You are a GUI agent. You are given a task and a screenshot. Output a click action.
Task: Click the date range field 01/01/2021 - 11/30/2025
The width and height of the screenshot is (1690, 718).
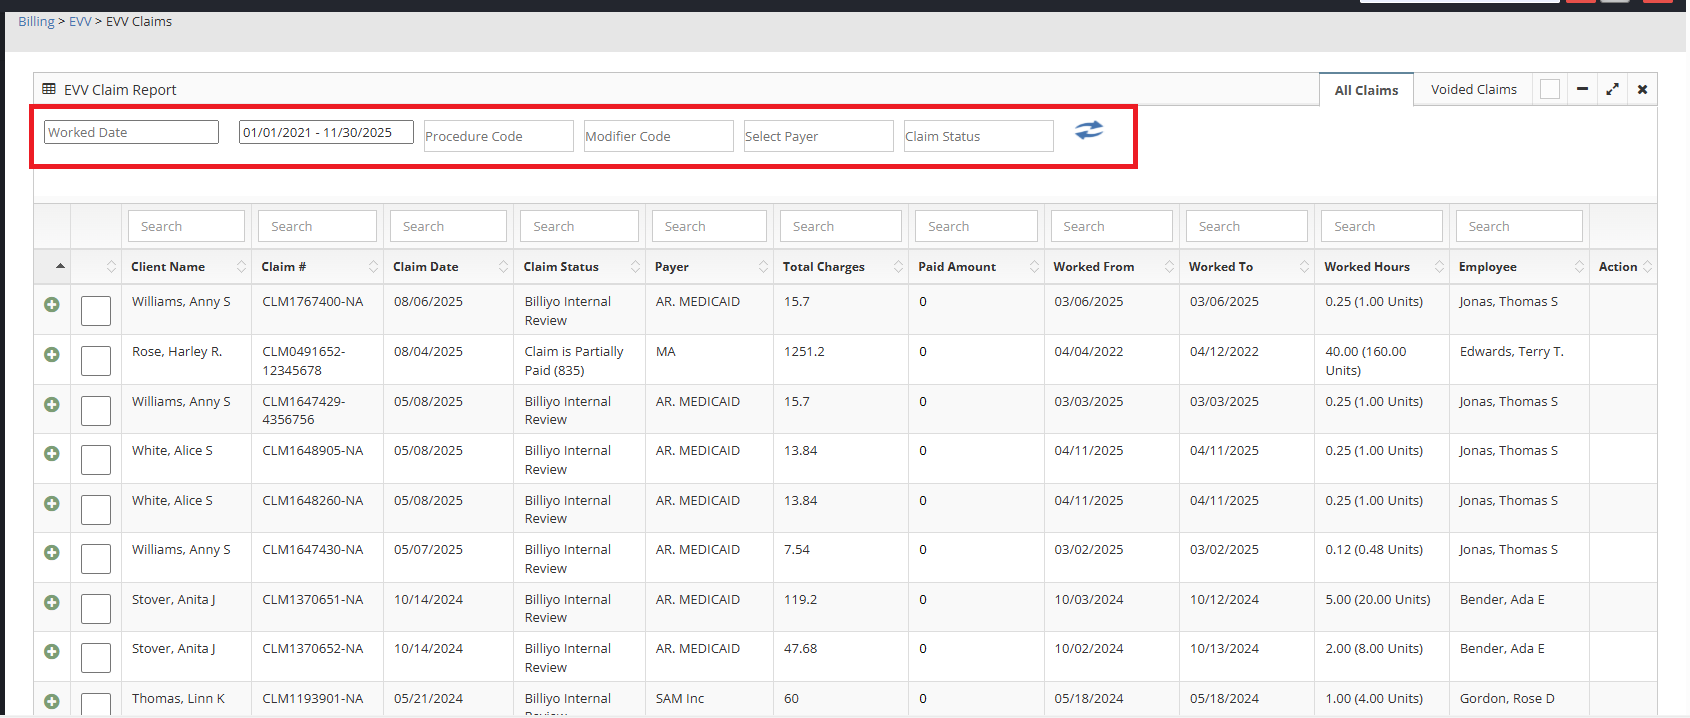pyautogui.click(x=326, y=132)
